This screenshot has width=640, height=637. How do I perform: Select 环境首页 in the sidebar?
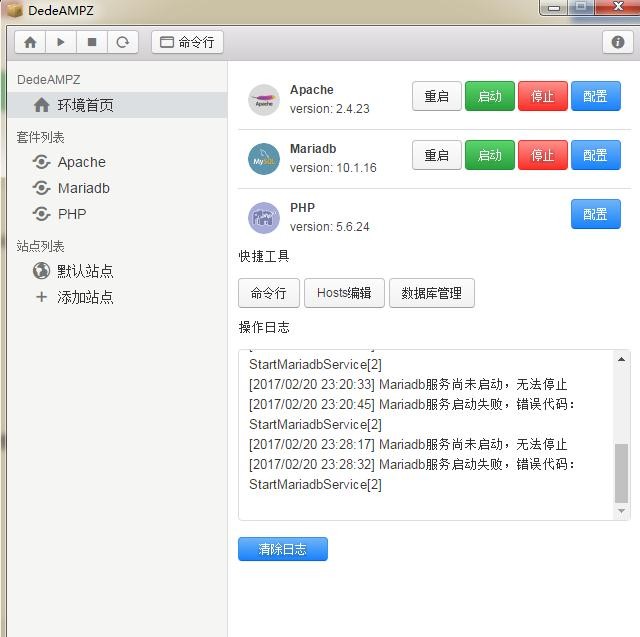point(117,105)
